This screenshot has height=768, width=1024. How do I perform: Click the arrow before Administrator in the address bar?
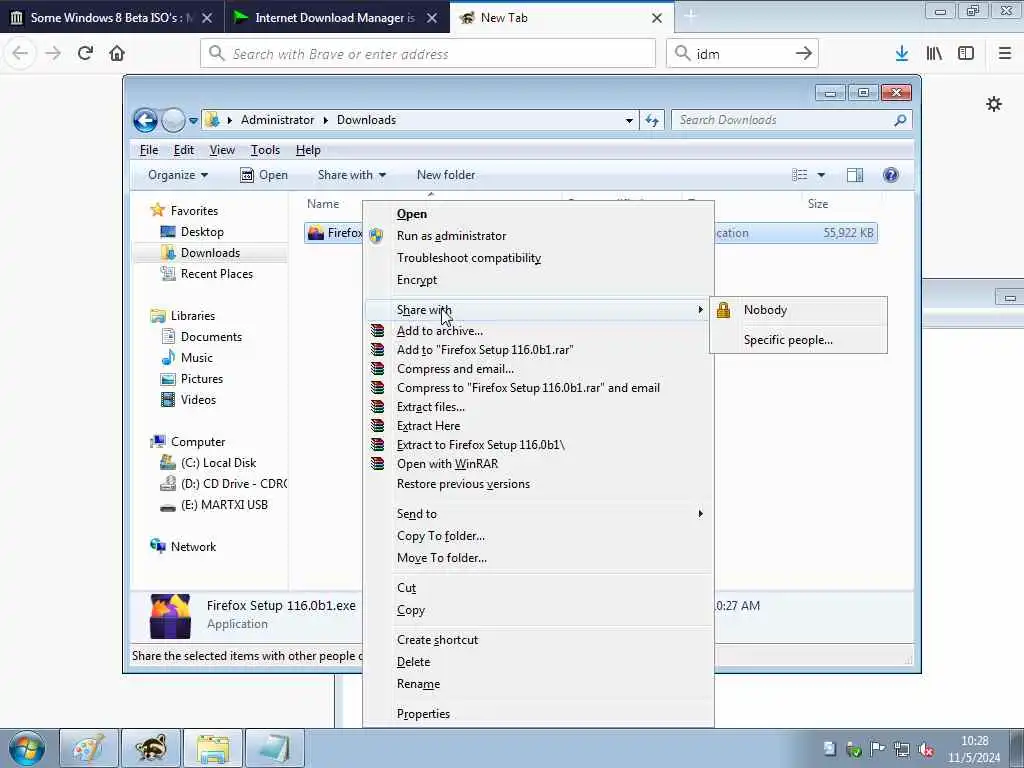point(230,120)
